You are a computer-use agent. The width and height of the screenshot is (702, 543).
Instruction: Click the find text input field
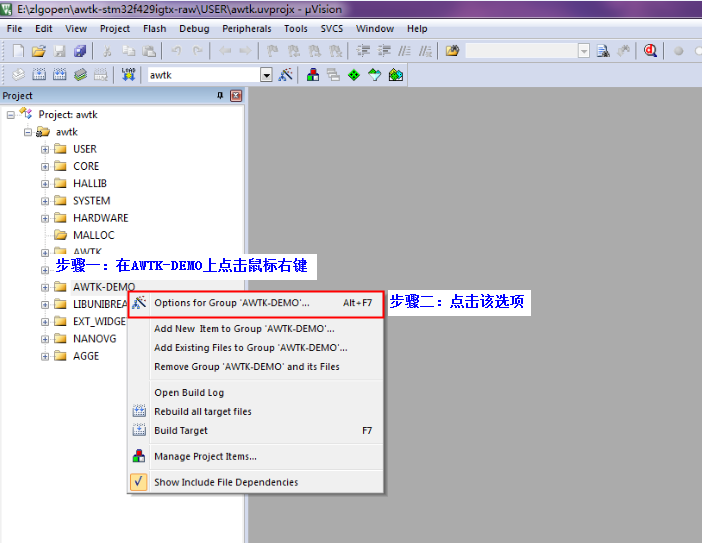point(522,51)
